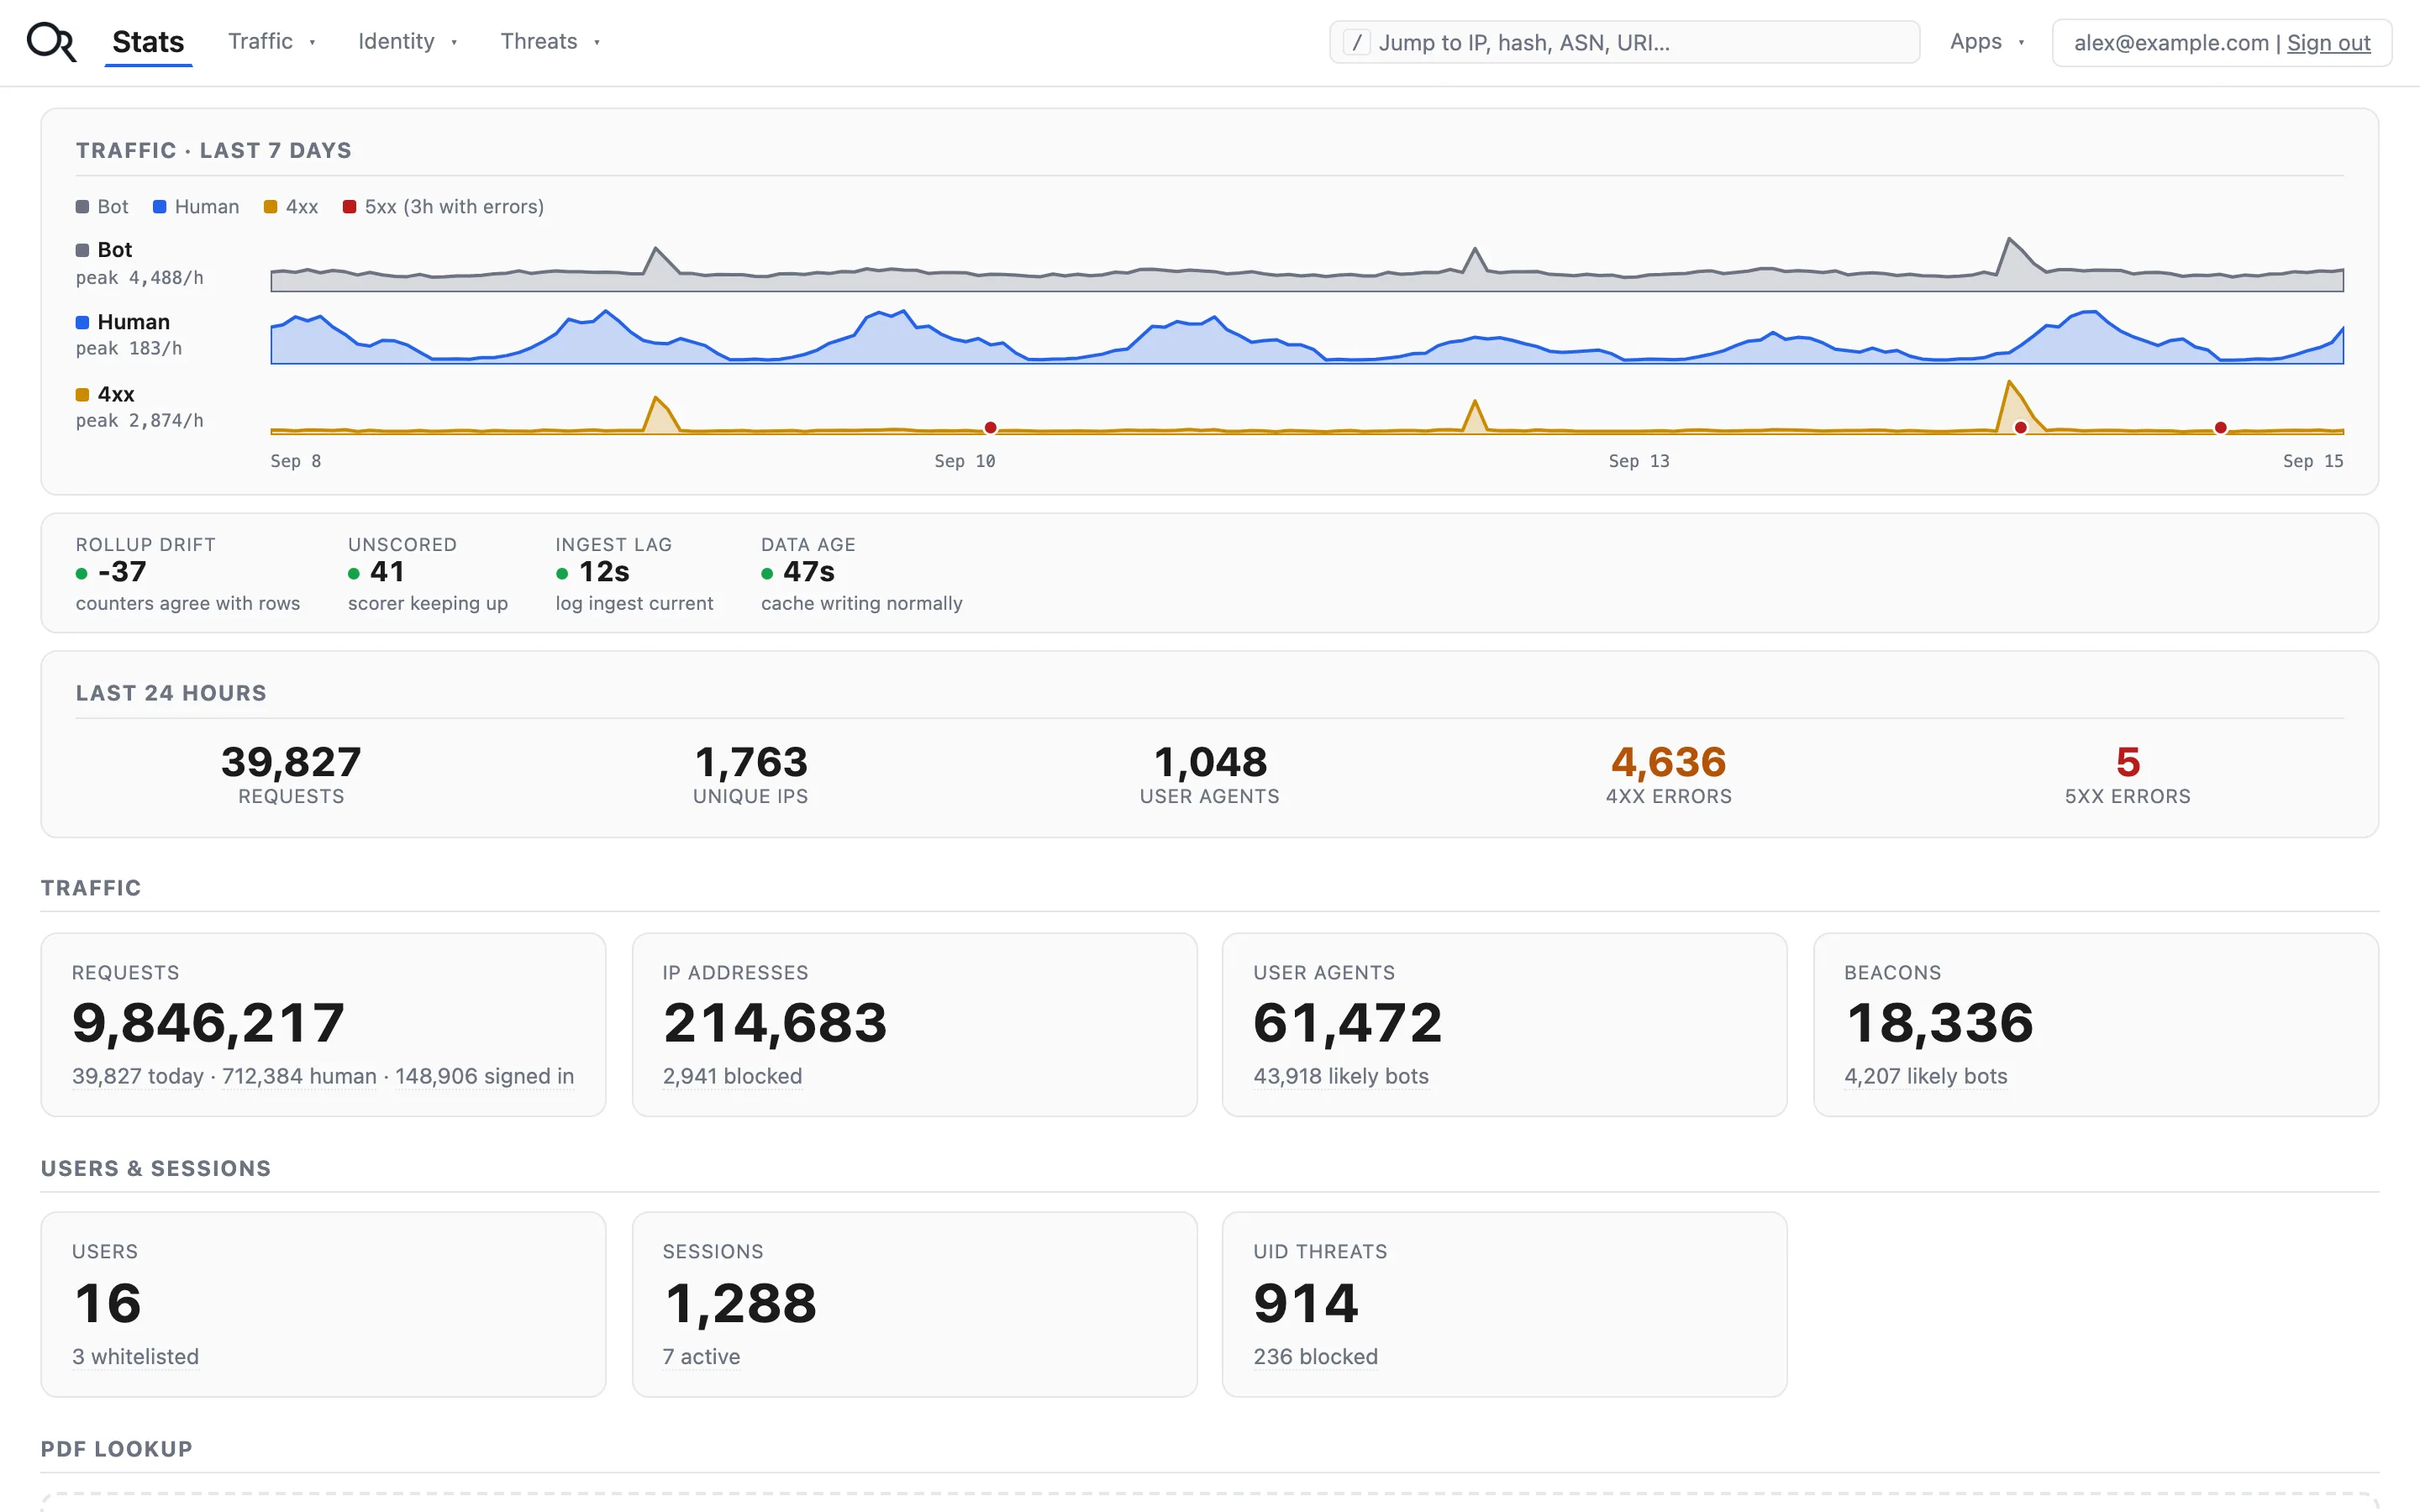Expand the Identity menu
The width and height of the screenshot is (2420, 1512).
point(407,41)
